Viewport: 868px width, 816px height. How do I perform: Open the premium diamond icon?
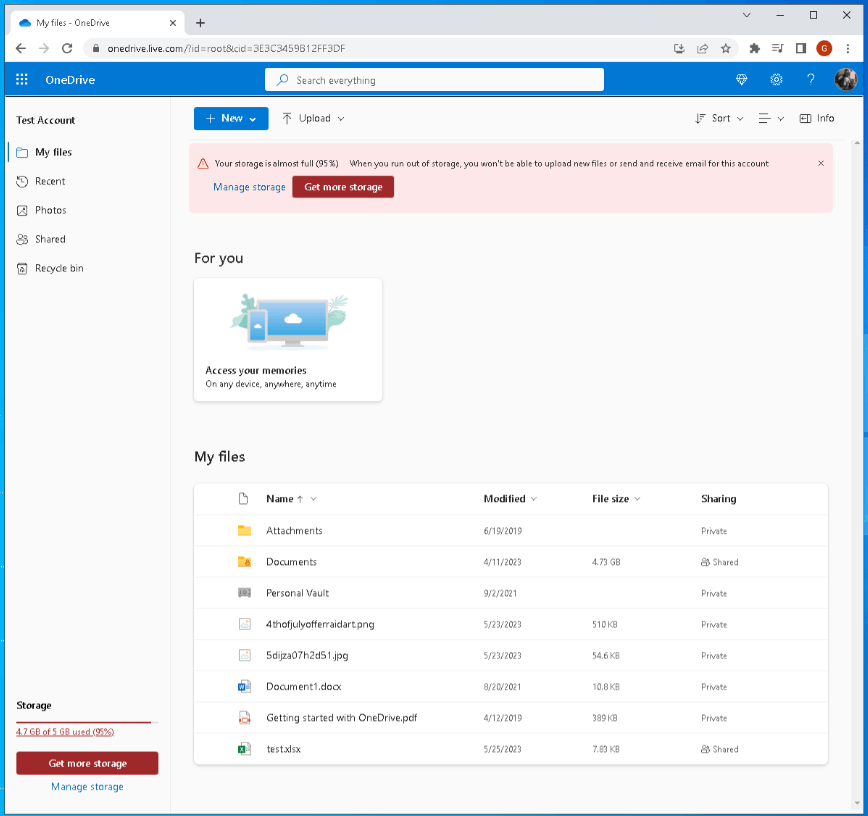click(741, 80)
